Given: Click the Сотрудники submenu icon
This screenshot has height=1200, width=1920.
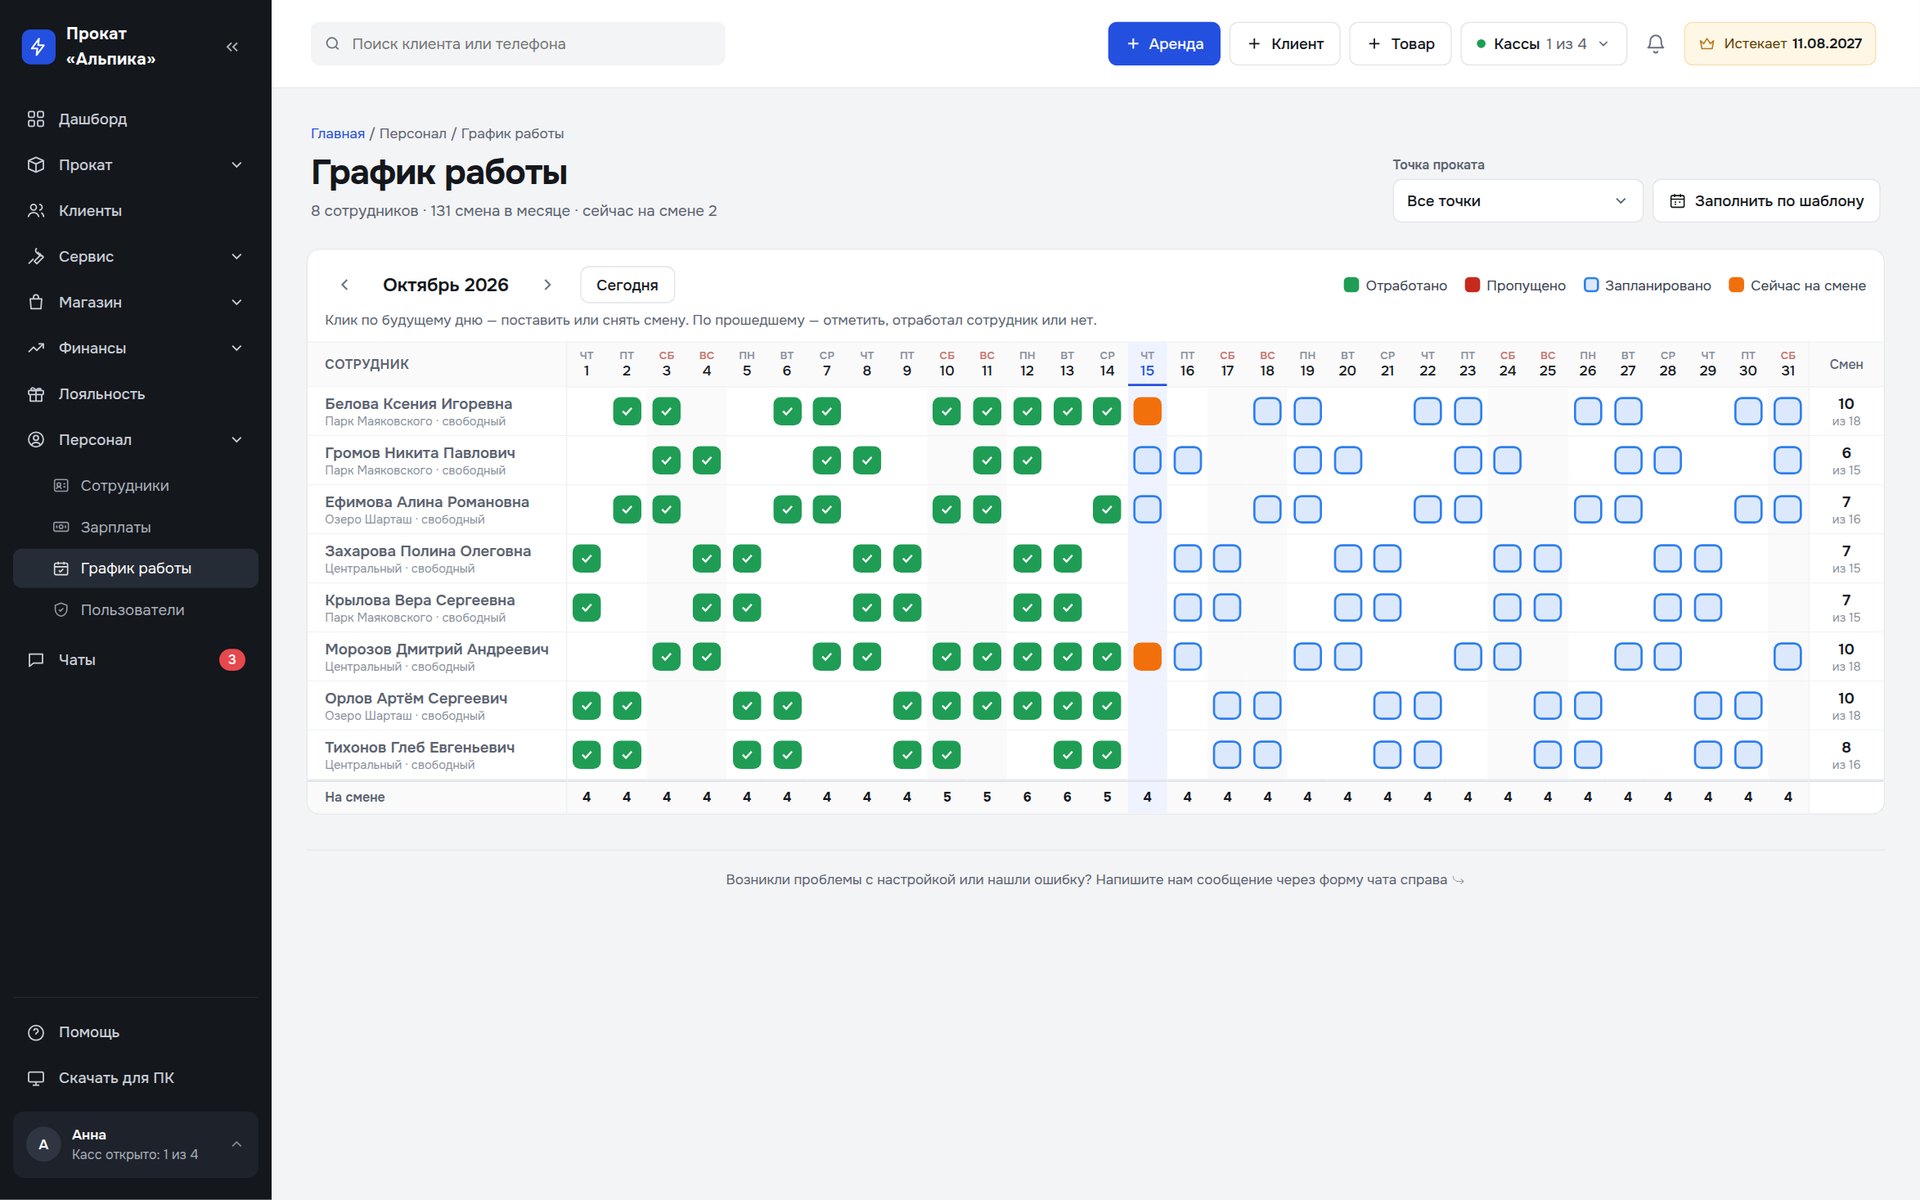Looking at the screenshot, I should (x=61, y=486).
